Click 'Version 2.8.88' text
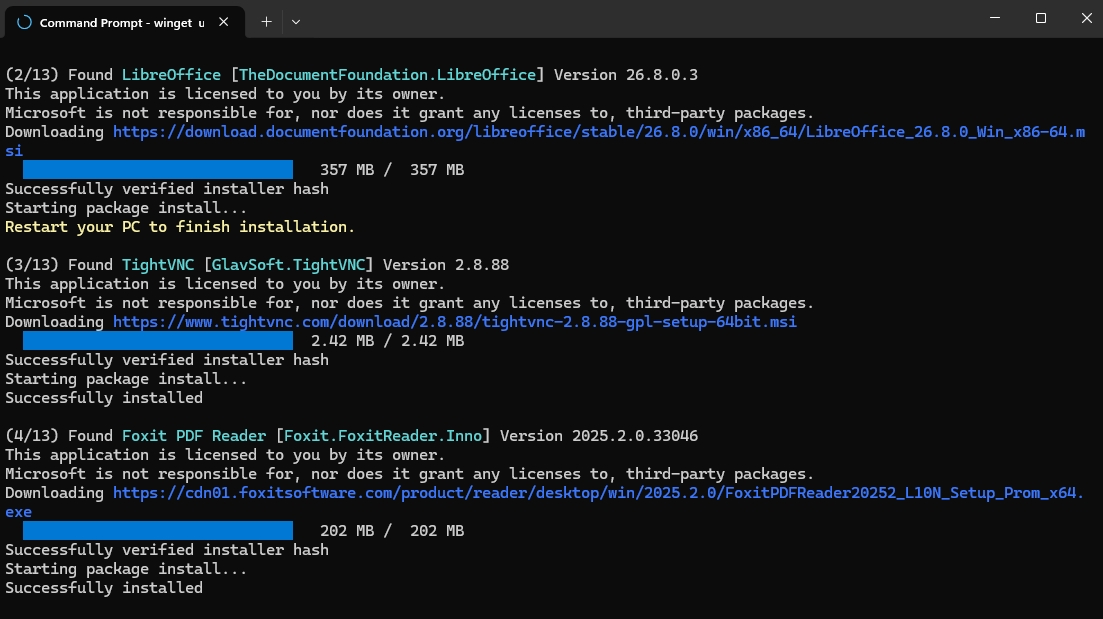Image resolution: width=1103 pixels, height=619 pixels. tap(446, 265)
